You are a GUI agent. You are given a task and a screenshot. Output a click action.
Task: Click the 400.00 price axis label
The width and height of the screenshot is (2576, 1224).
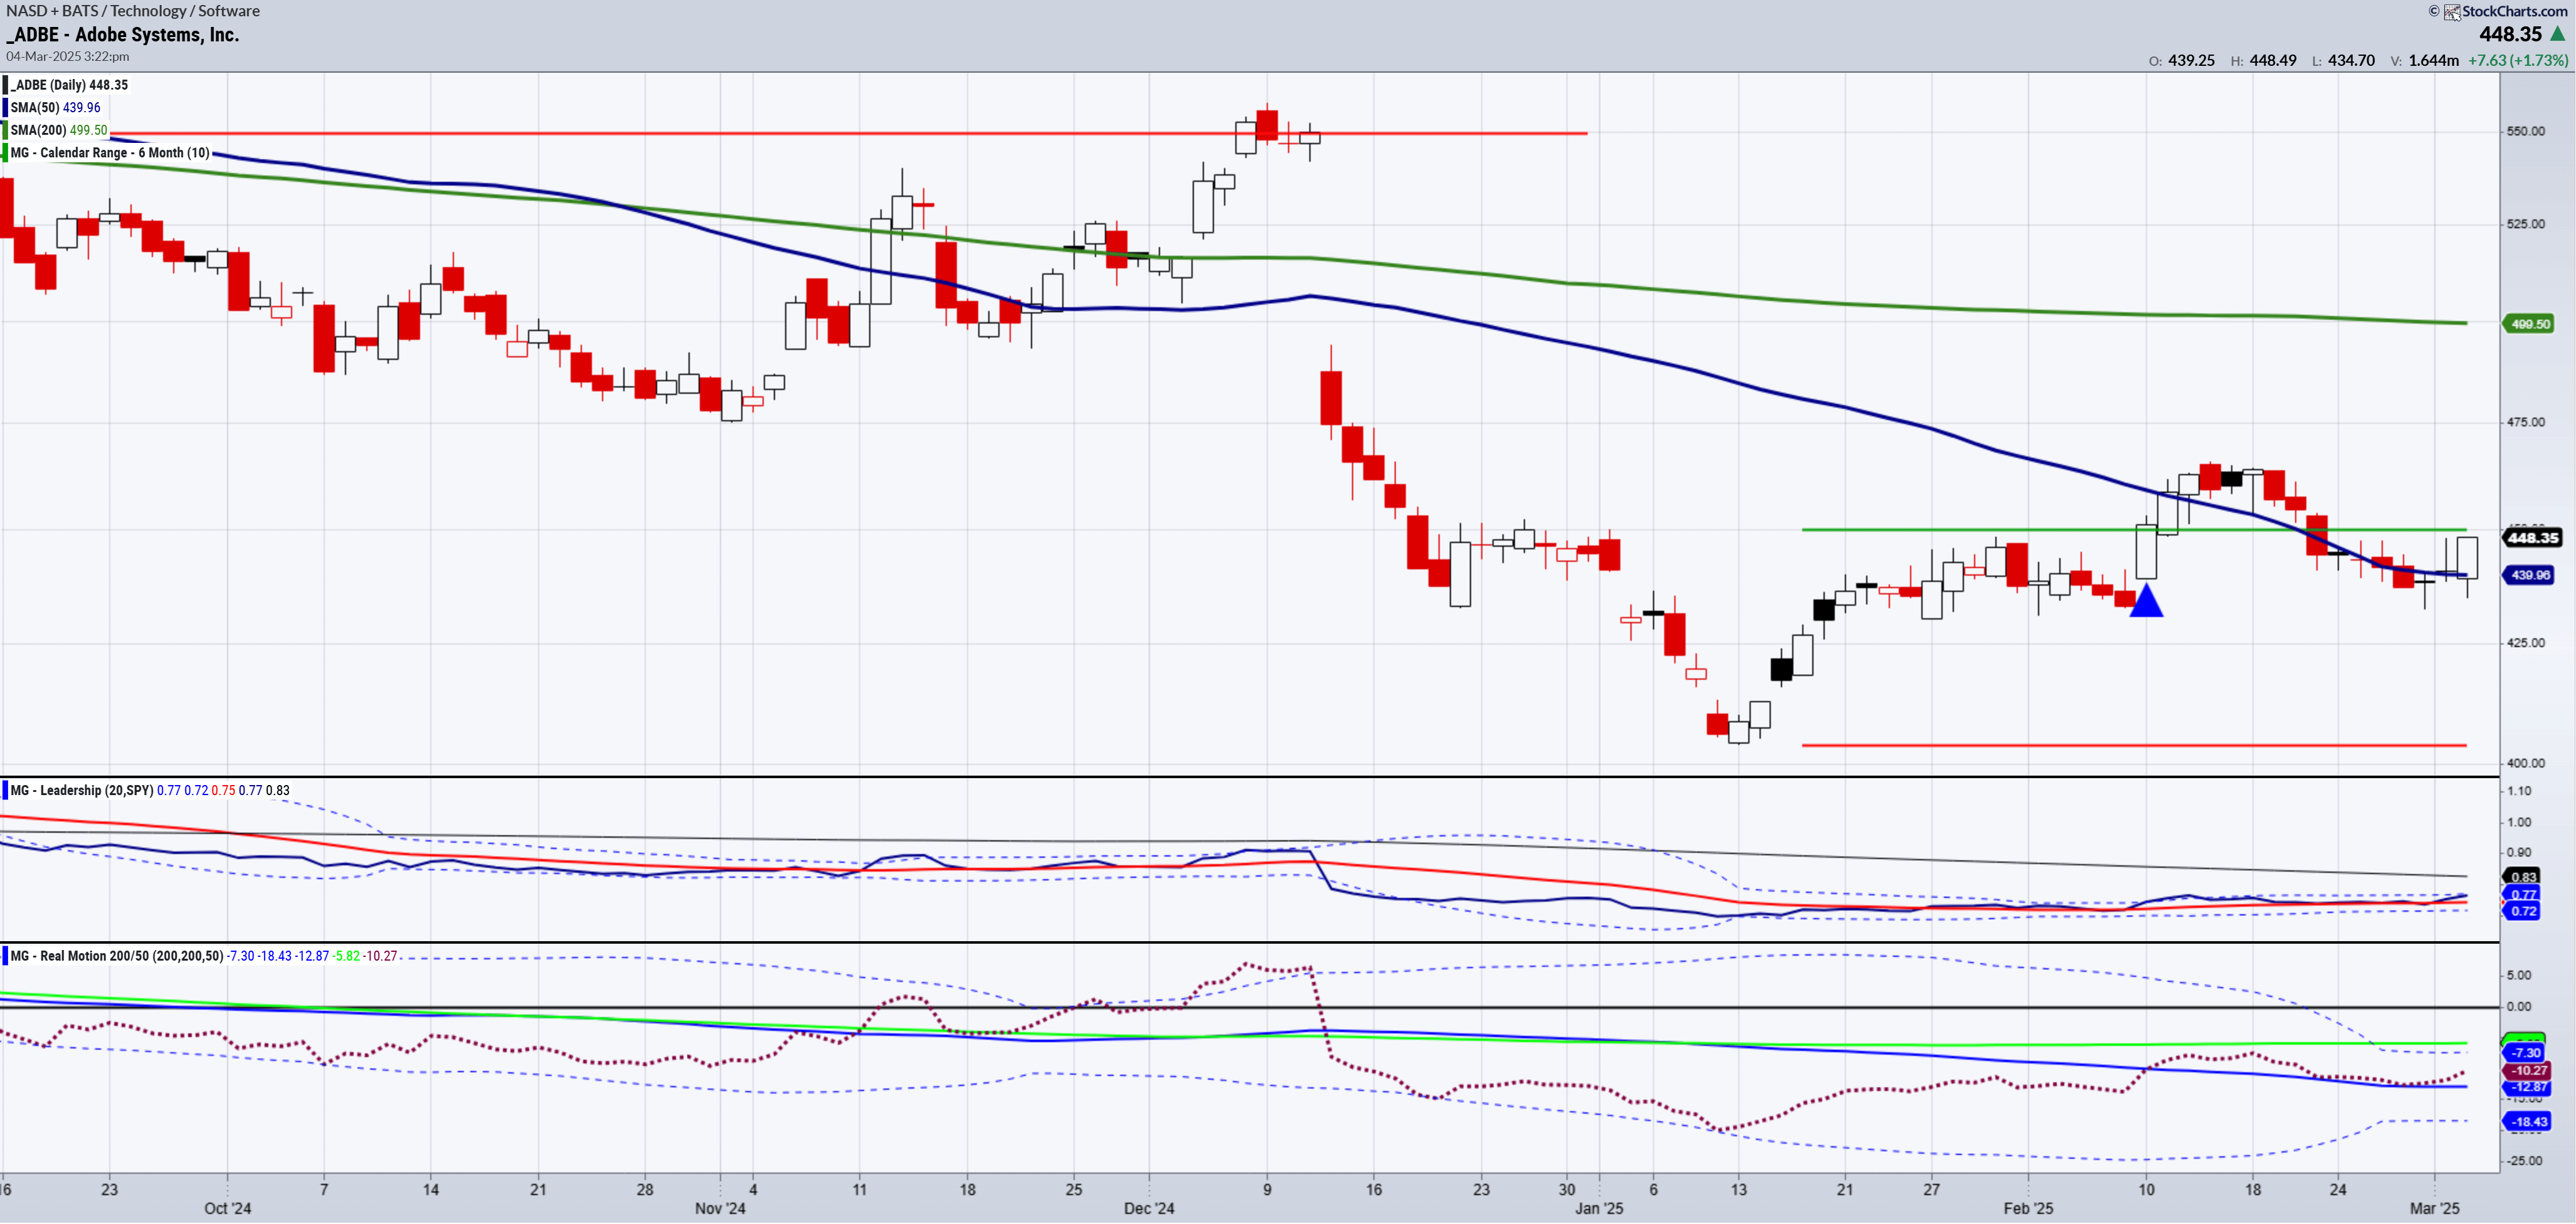[x=2525, y=763]
